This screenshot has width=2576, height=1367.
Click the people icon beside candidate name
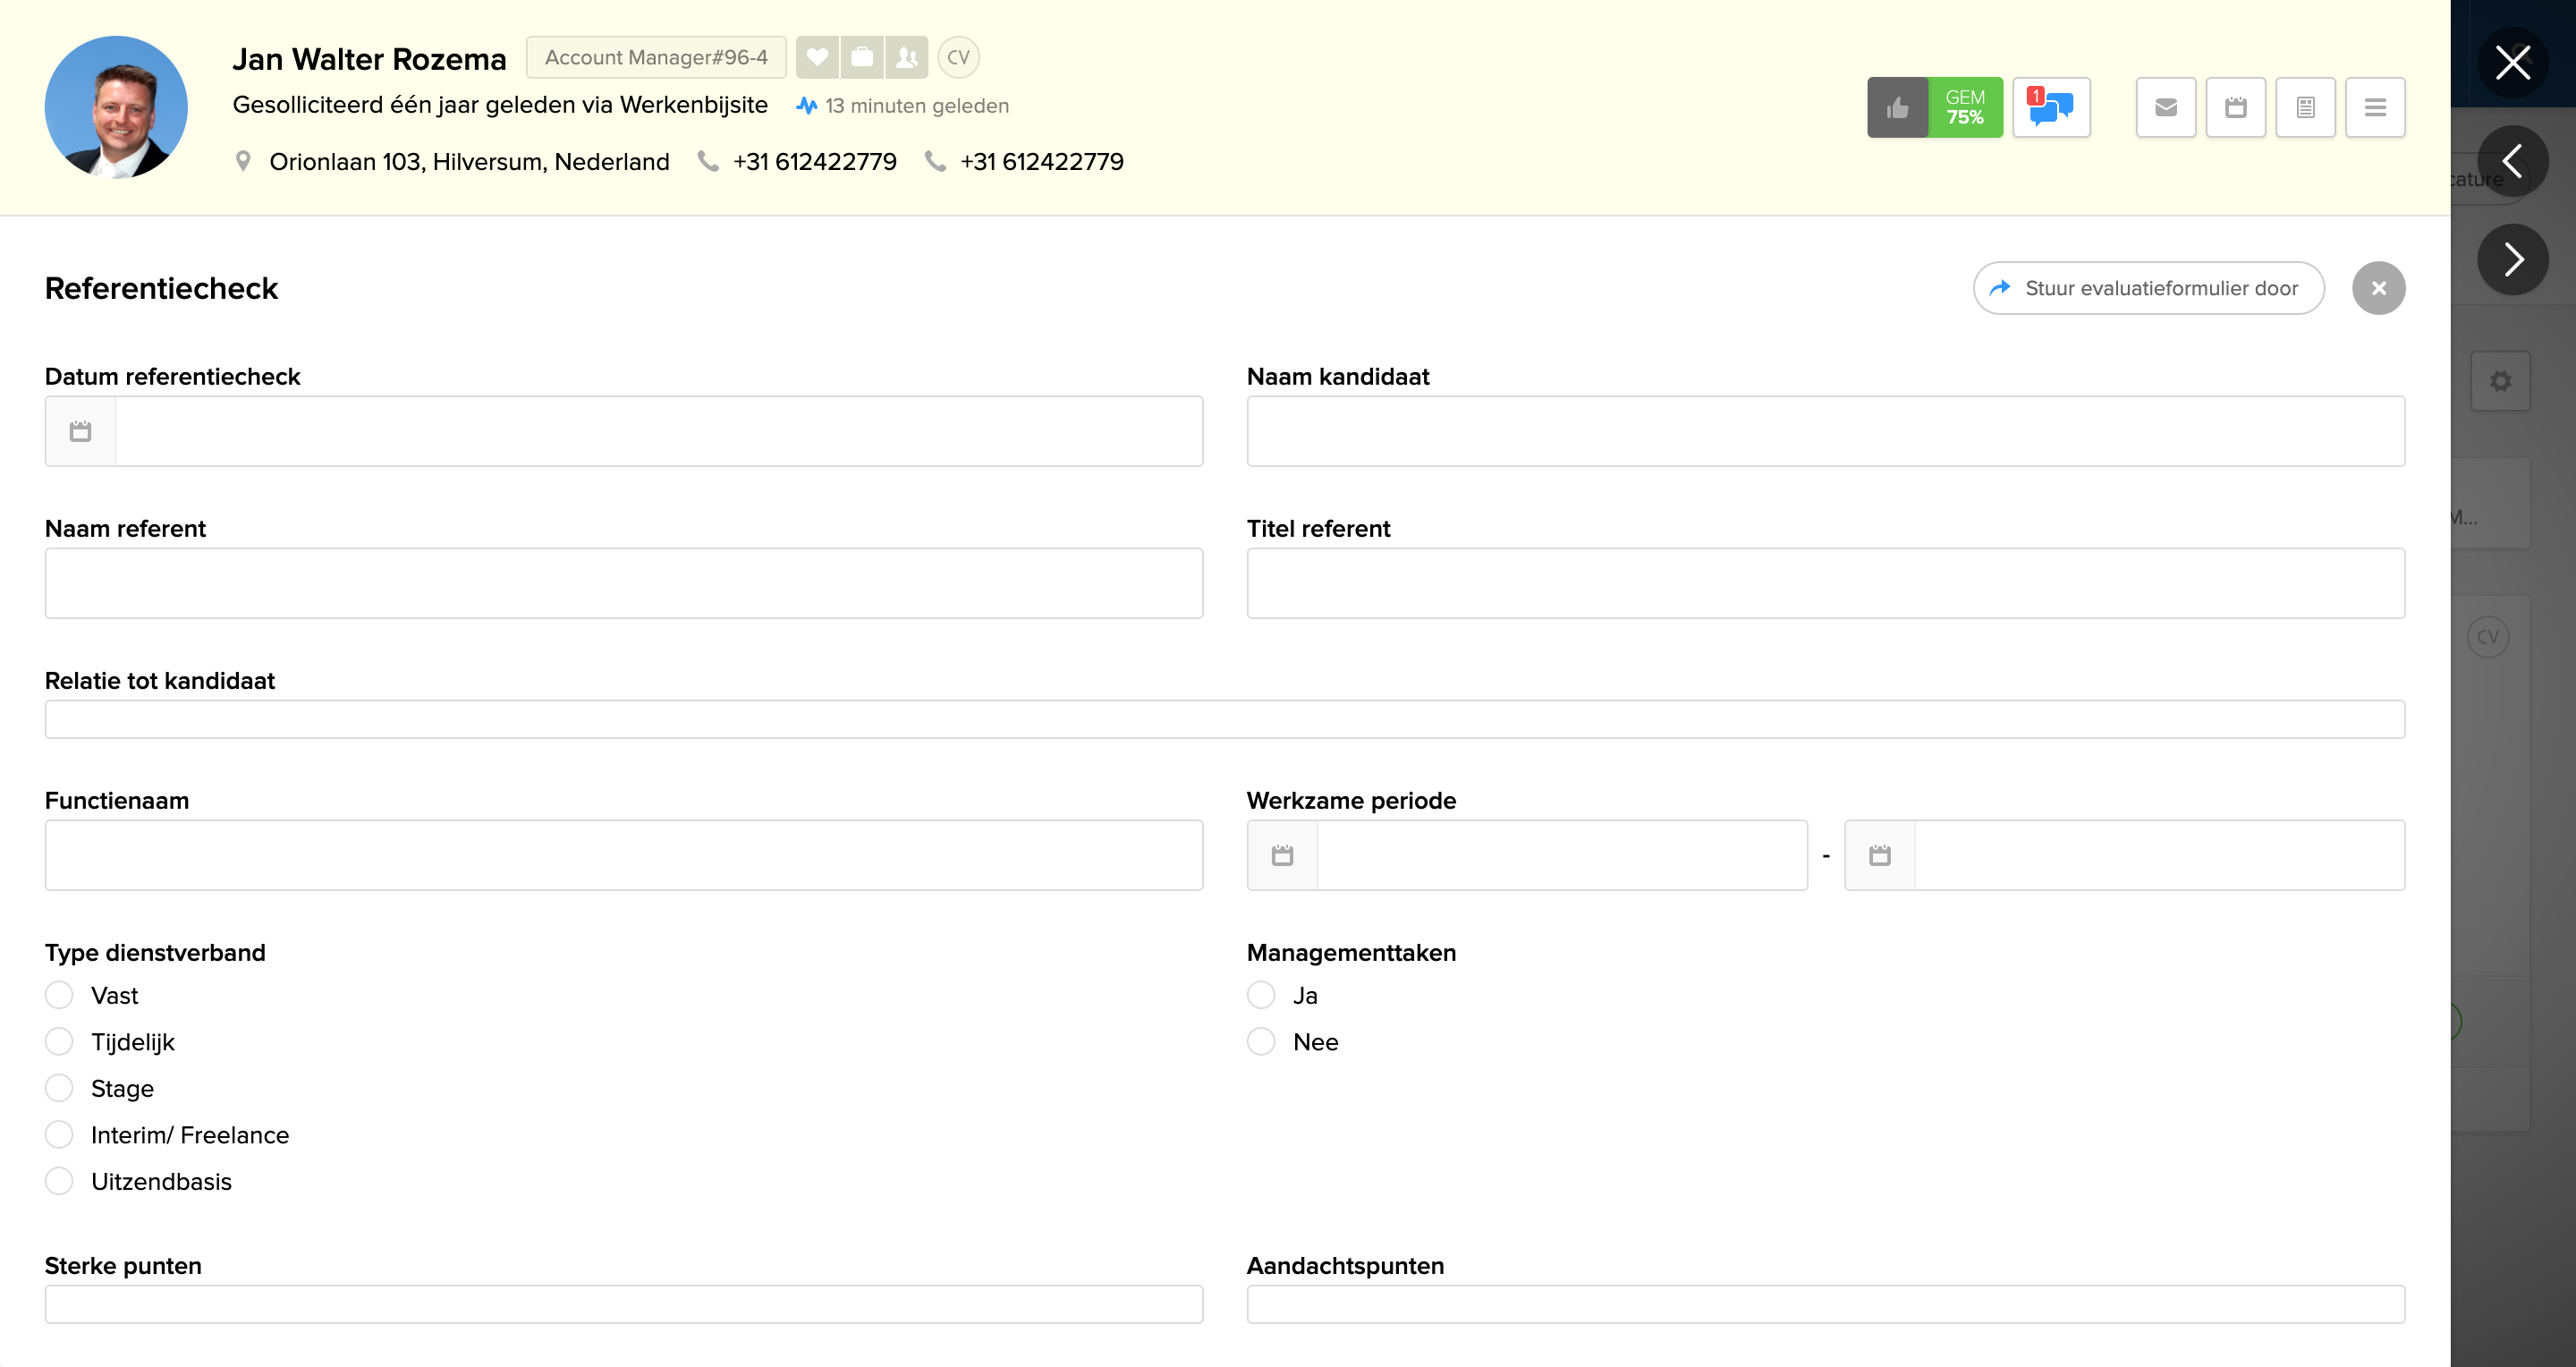(x=907, y=57)
